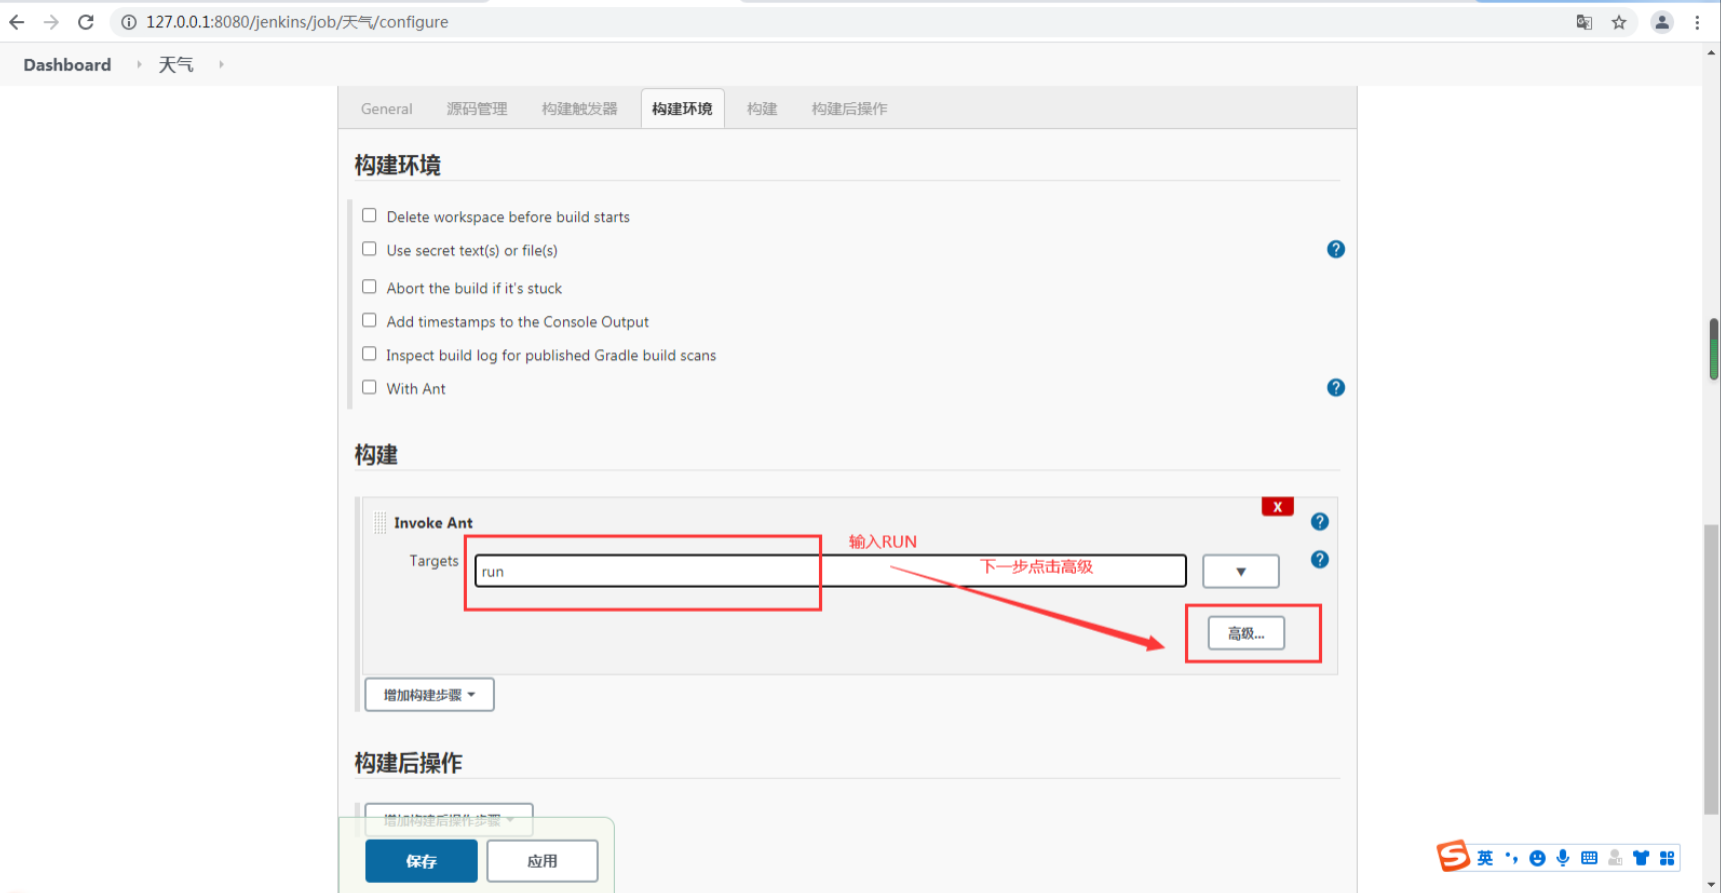
Task: Check Use secret text(s) or file(s)
Action: click(x=369, y=249)
